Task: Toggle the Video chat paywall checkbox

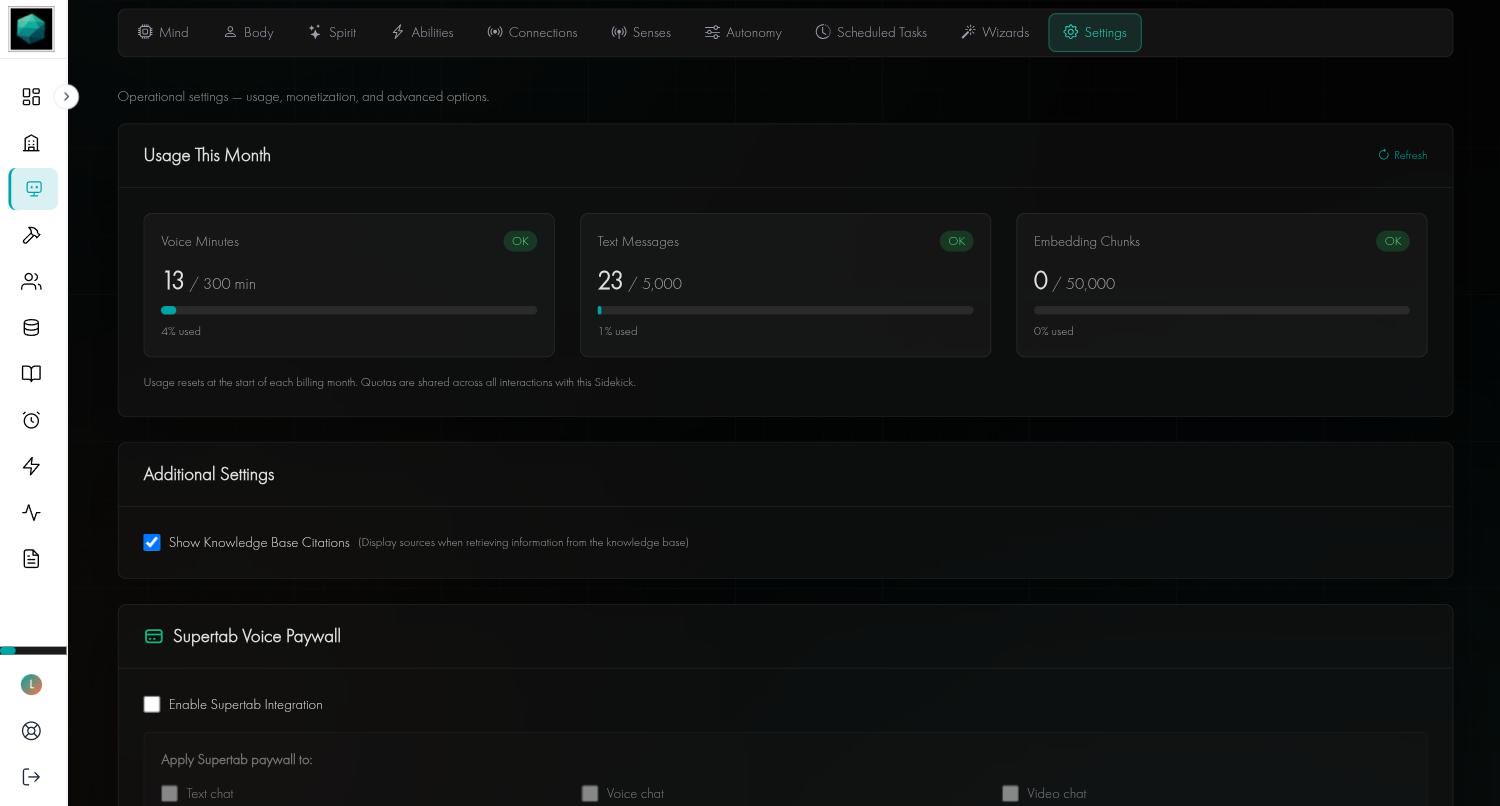Action: pyautogui.click(x=1010, y=793)
